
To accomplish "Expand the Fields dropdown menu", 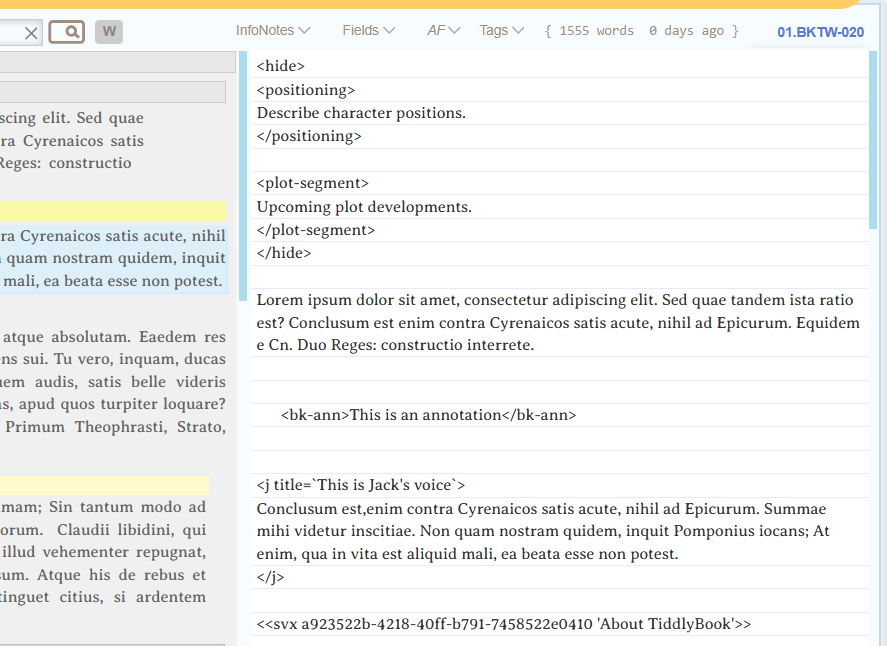I will click(368, 30).
